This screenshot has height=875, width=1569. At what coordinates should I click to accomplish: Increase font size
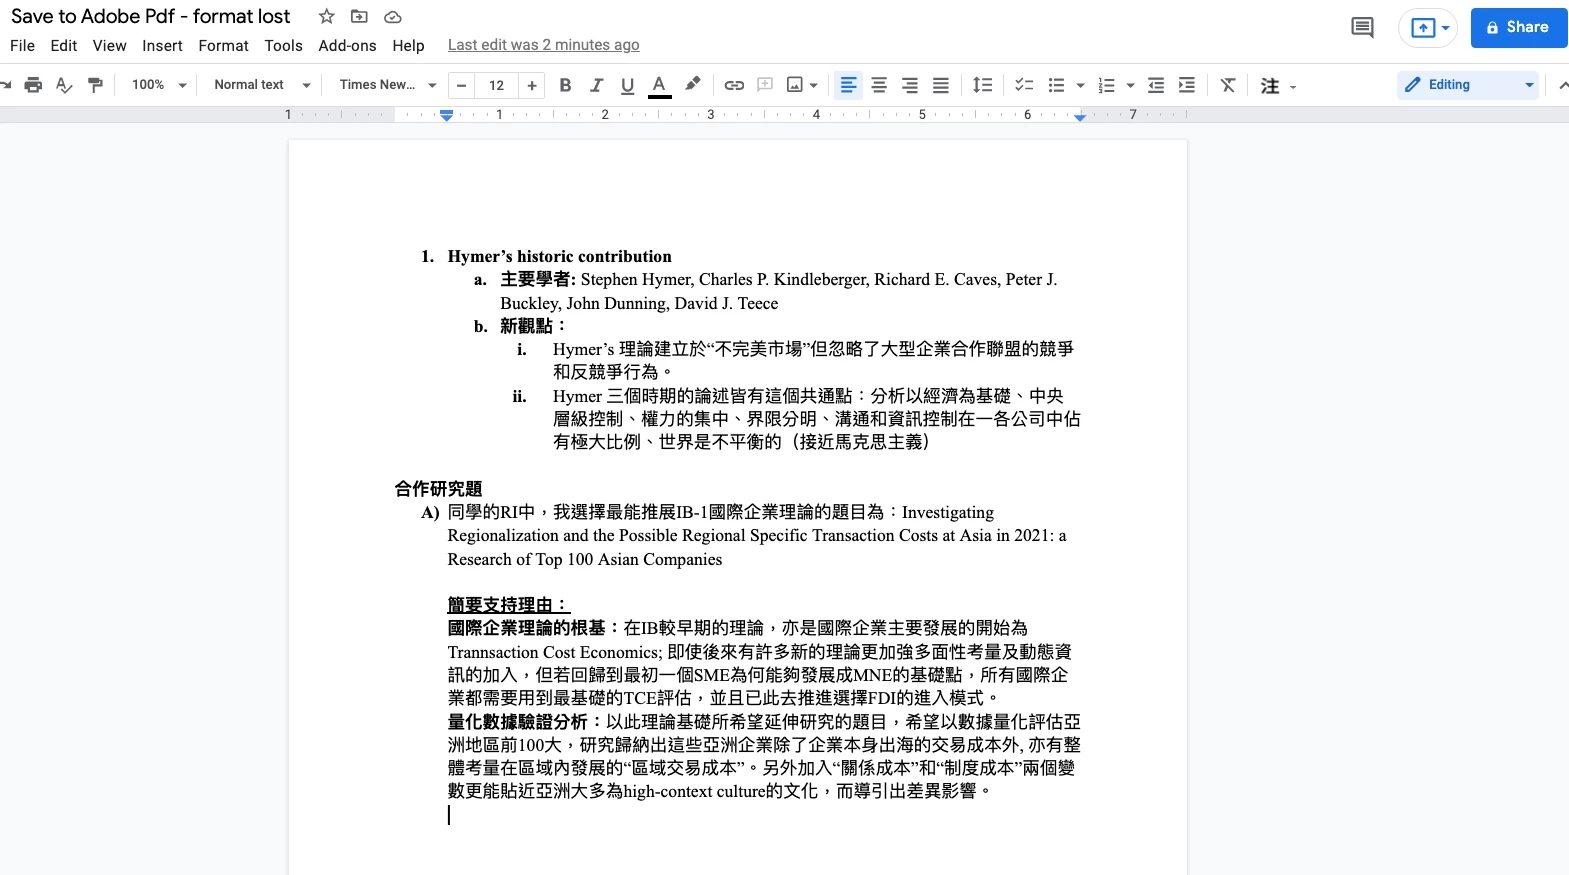(532, 85)
